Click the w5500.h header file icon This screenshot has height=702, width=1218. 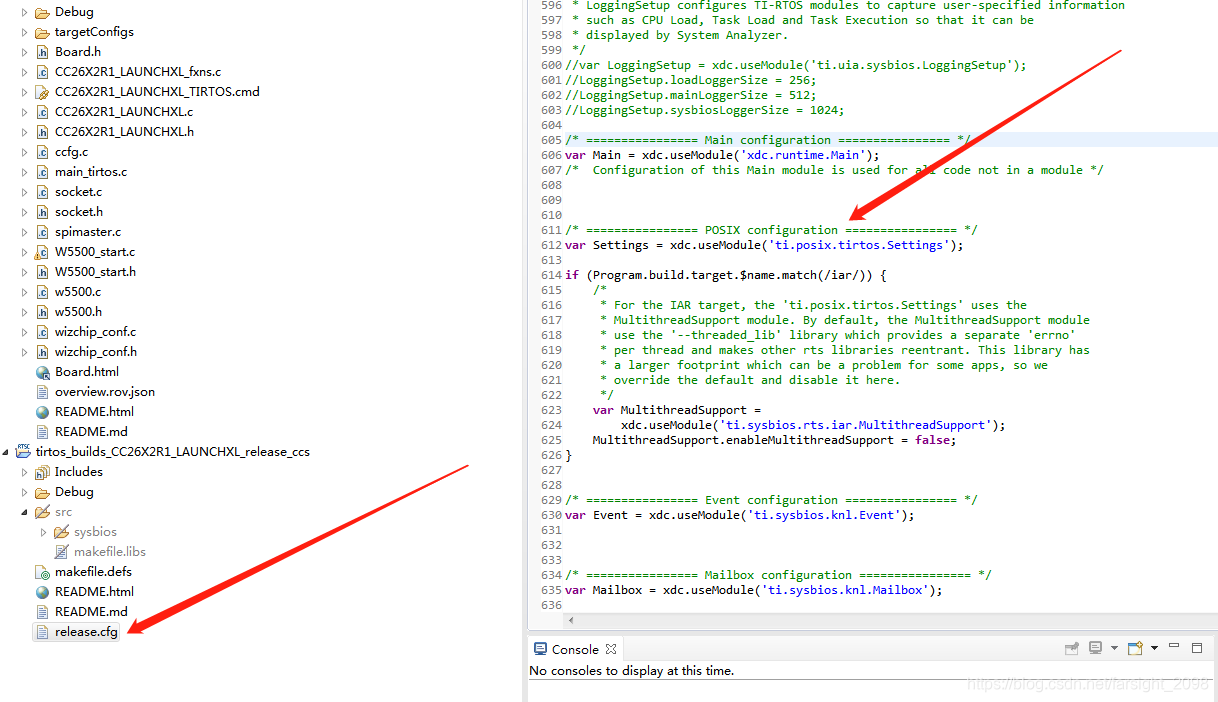click(42, 312)
